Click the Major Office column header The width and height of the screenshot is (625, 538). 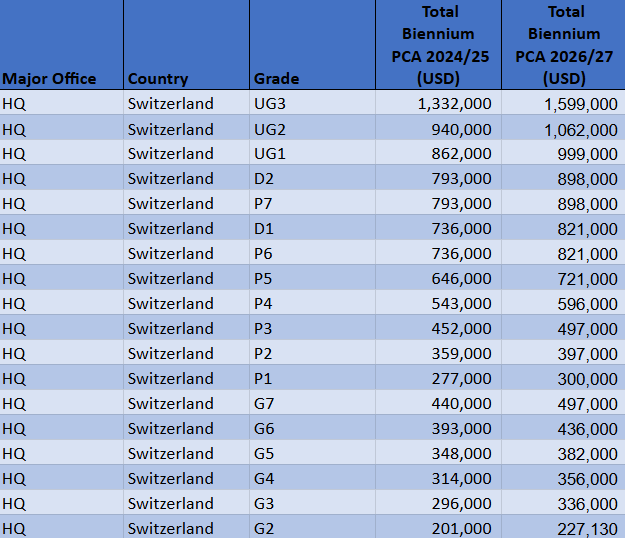[x=50, y=78]
